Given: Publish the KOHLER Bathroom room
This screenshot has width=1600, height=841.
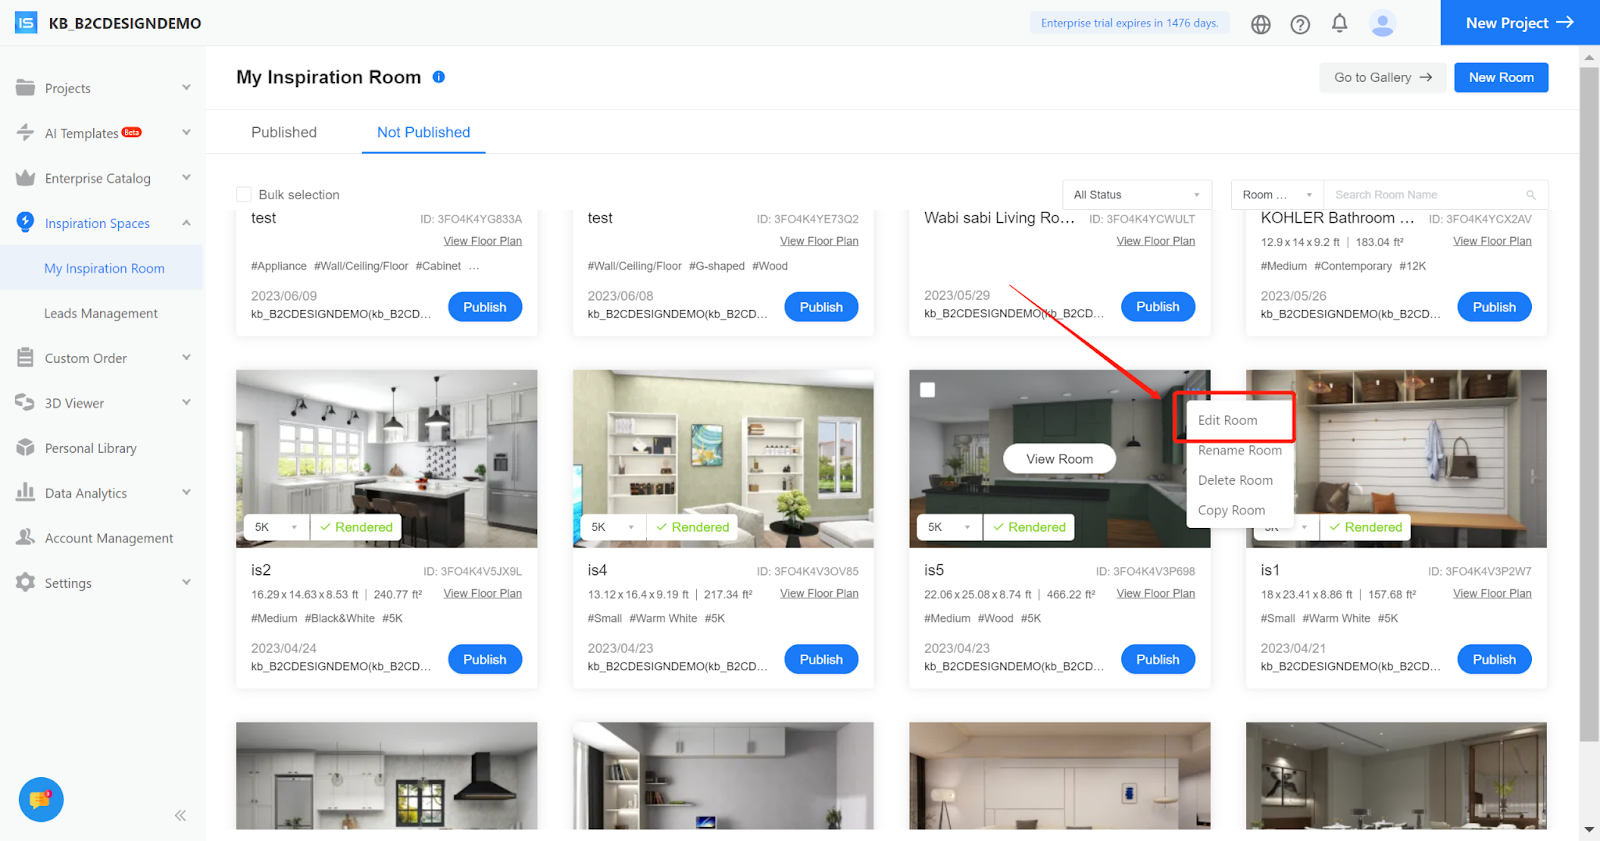Looking at the screenshot, I should [x=1494, y=307].
